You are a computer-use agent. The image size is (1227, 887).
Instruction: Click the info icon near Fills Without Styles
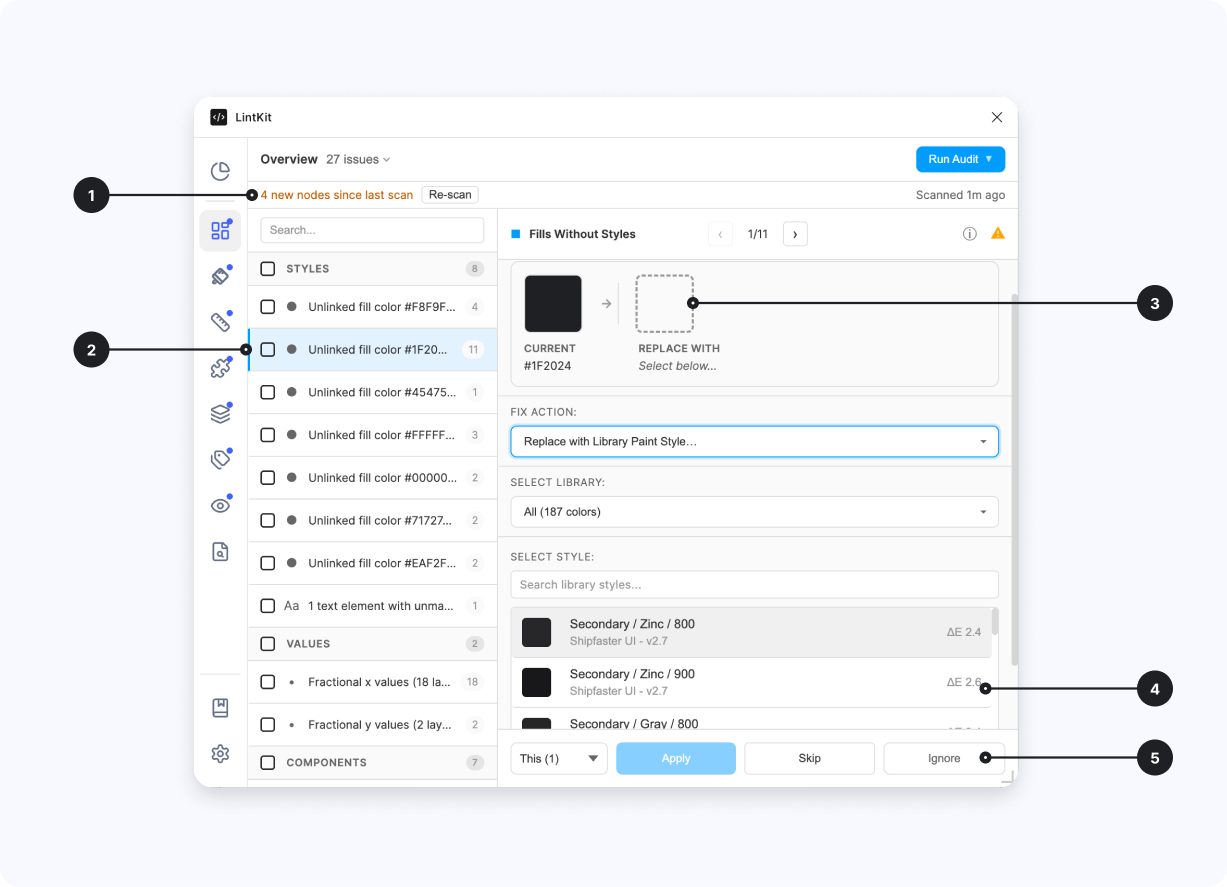pyautogui.click(x=969, y=233)
